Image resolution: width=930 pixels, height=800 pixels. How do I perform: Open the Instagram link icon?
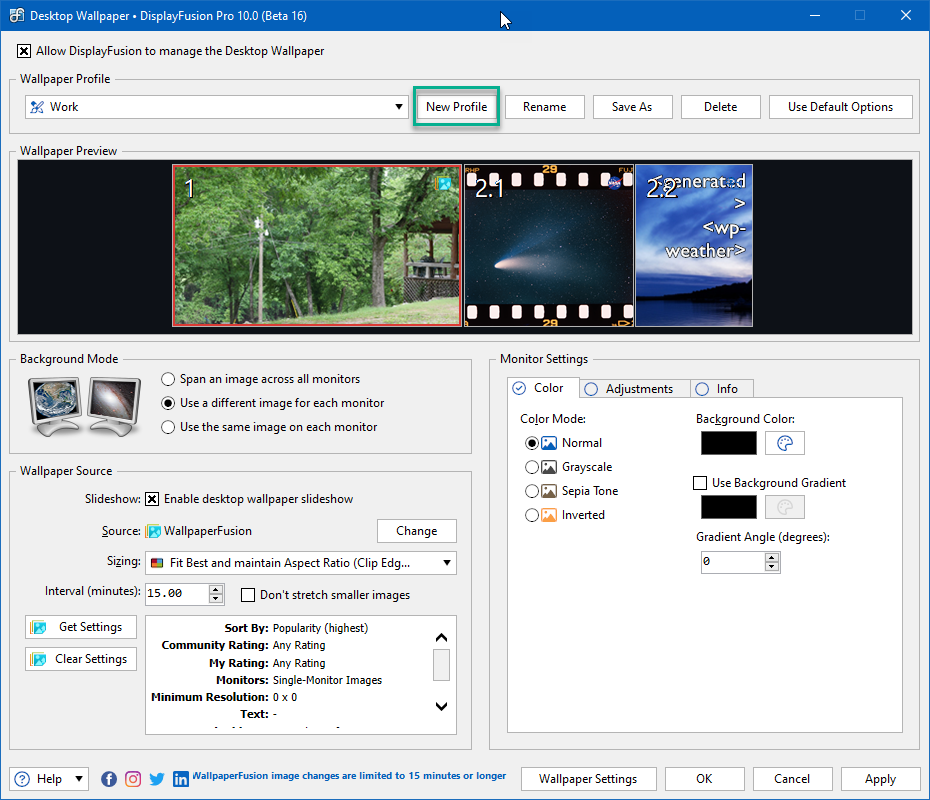pos(133,779)
